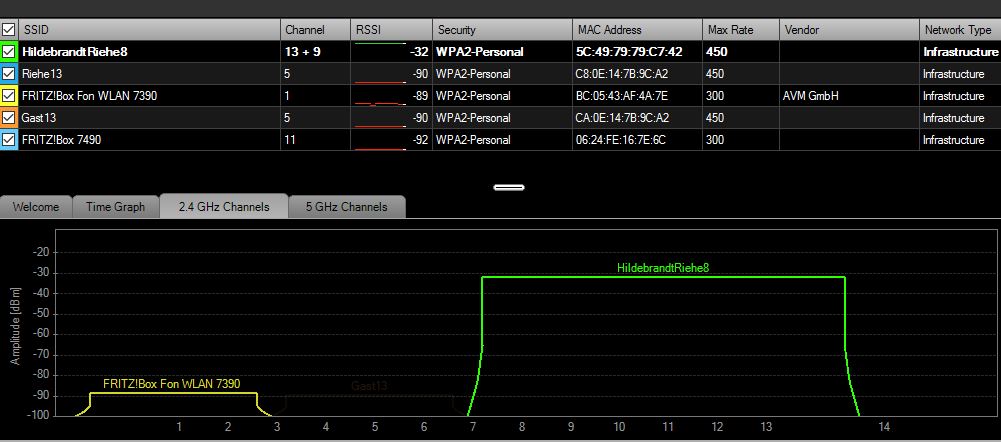The height and width of the screenshot is (442, 1001).
Task: Select the Riehe13 SSID cell
Action: (149, 74)
